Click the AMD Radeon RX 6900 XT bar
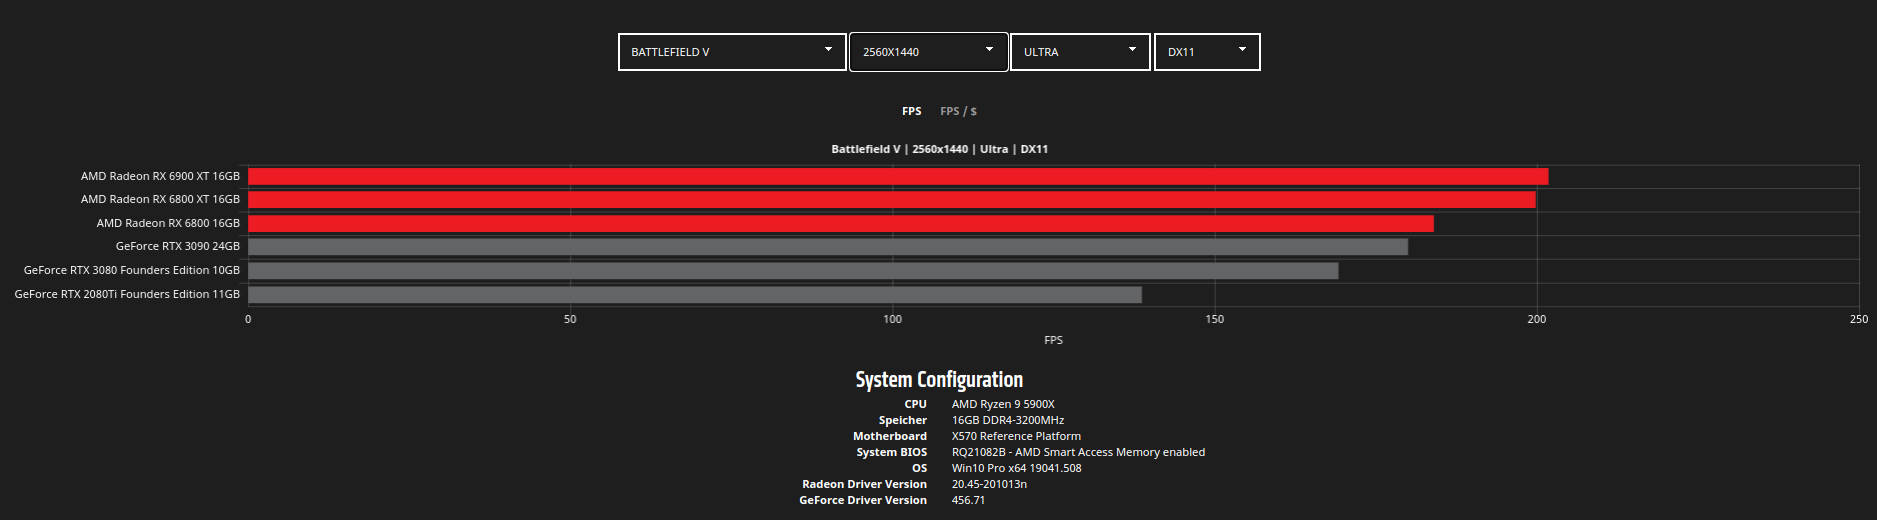The image size is (1877, 520). pyautogui.click(x=898, y=176)
